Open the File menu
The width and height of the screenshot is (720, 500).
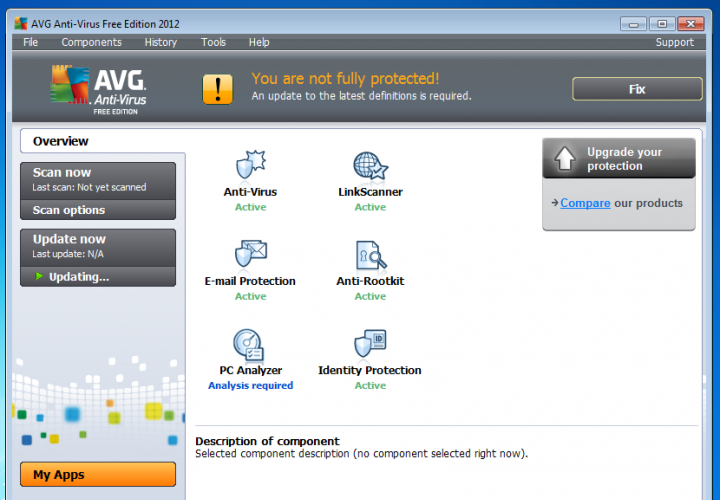point(30,42)
